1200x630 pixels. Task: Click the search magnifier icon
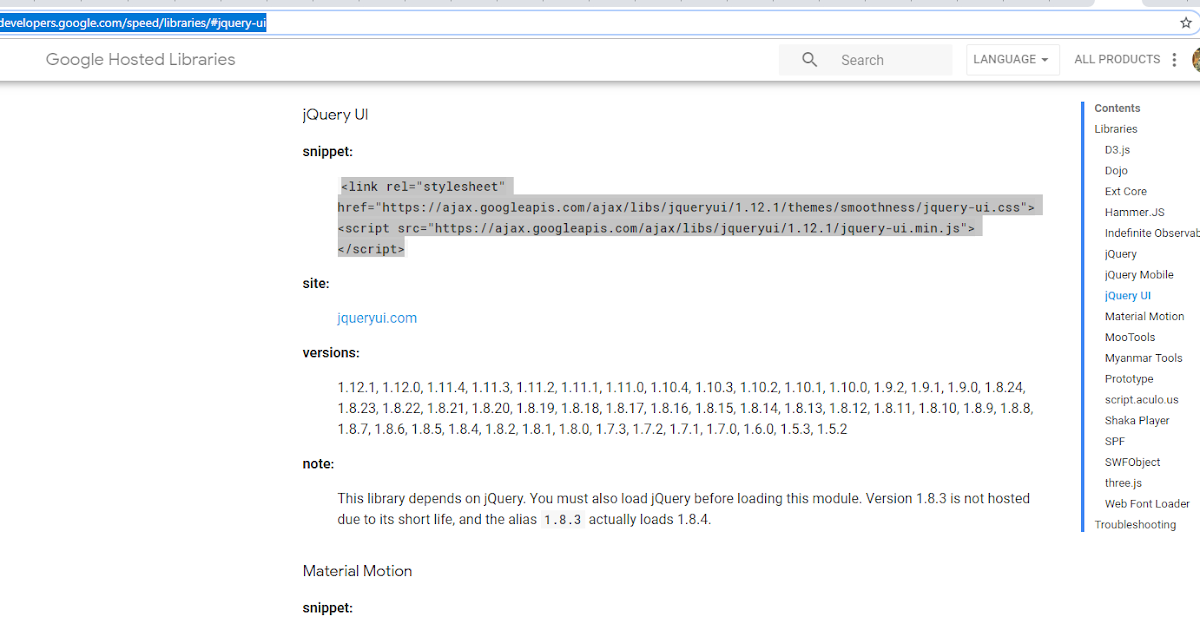[810, 60]
